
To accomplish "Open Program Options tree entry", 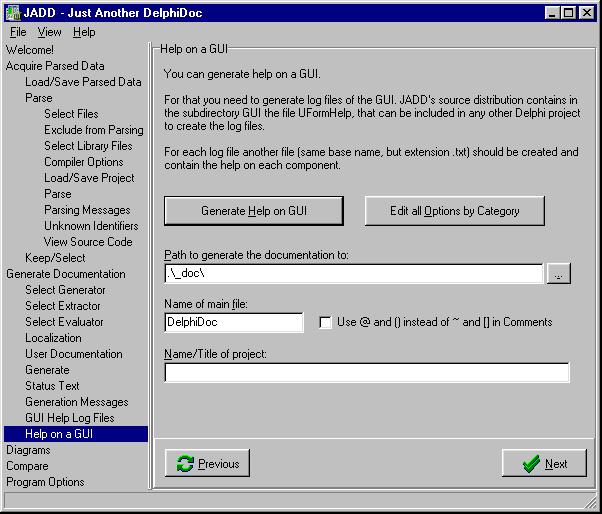I will (45, 482).
